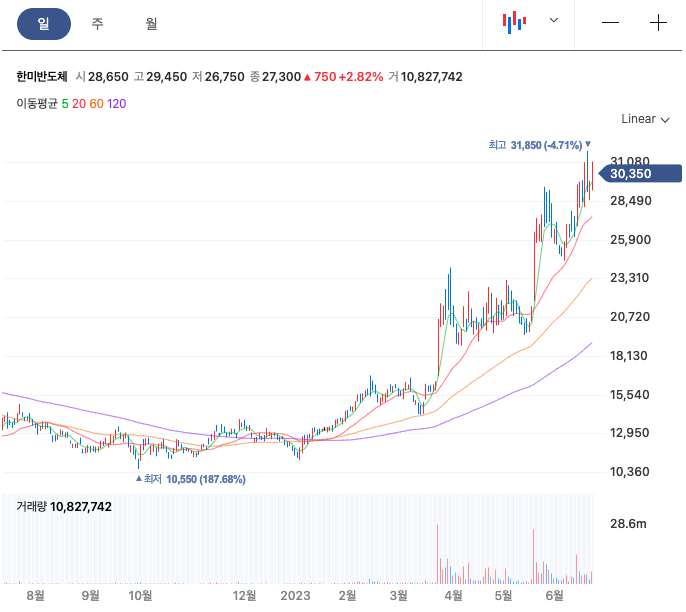The image size is (686, 612).
Task: Toggle the 120-day moving average
Action: click(116, 104)
